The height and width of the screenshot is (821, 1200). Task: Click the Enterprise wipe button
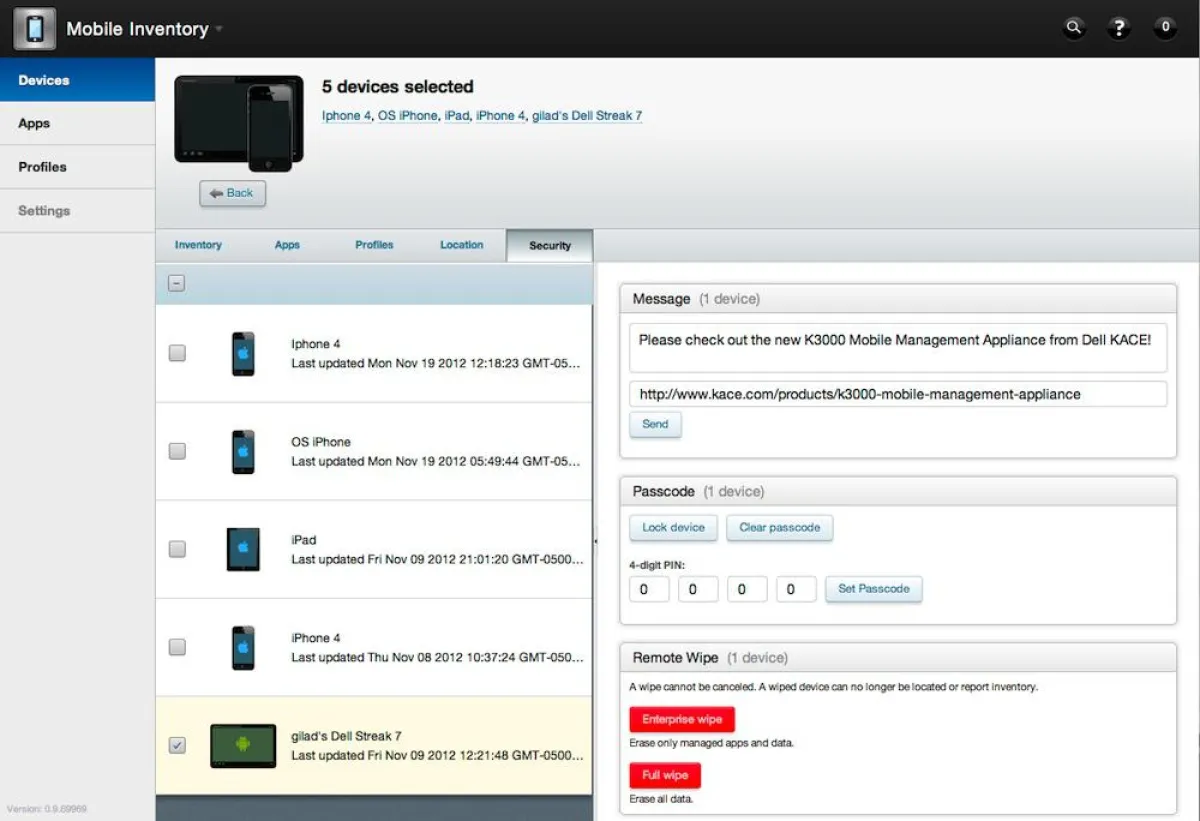point(682,719)
